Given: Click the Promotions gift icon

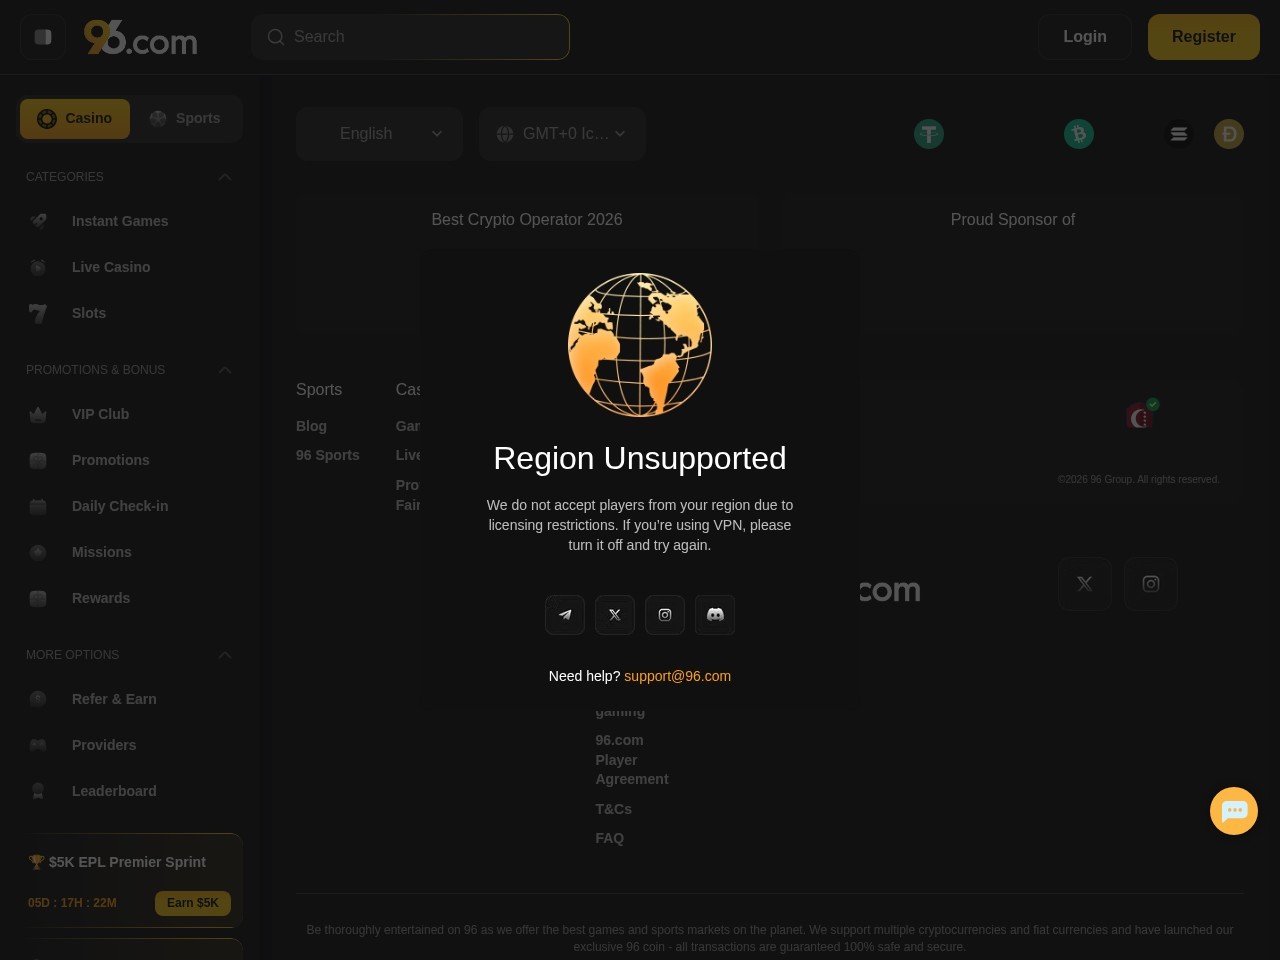Looking at the screenshot, I should (38, 460).
